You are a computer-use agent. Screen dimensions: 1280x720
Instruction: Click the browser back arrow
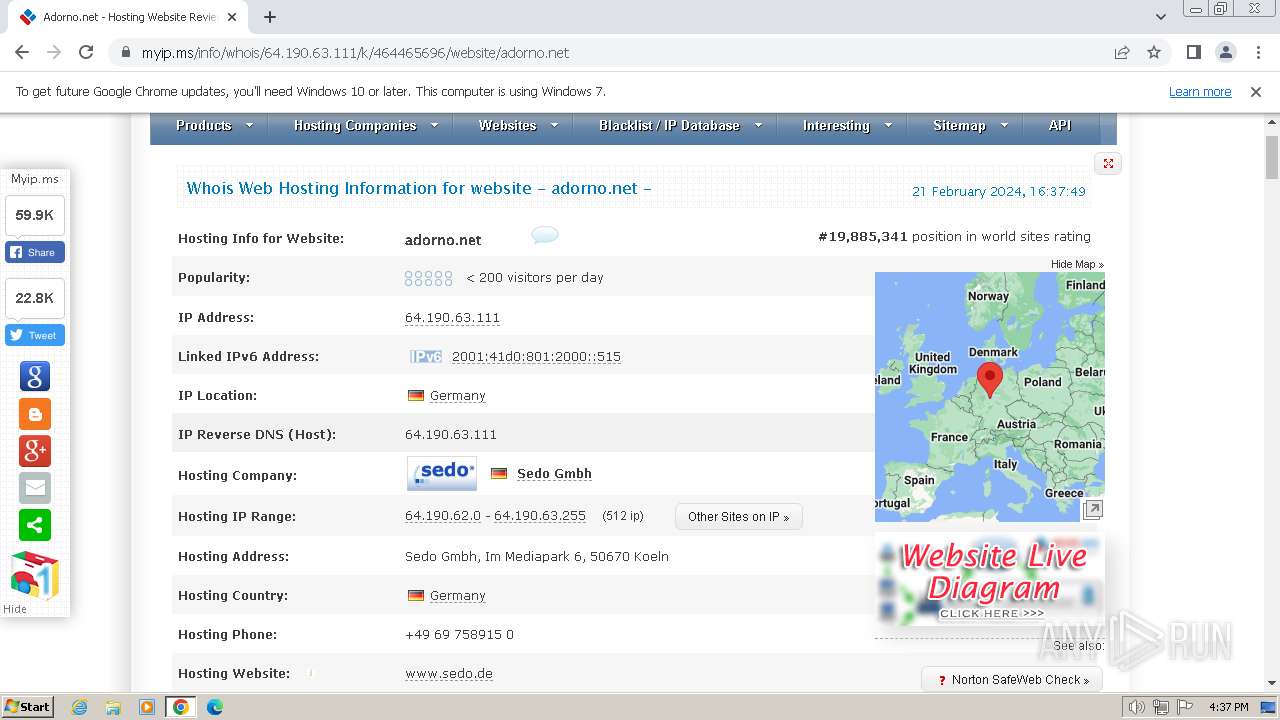[x=22, y=53]
